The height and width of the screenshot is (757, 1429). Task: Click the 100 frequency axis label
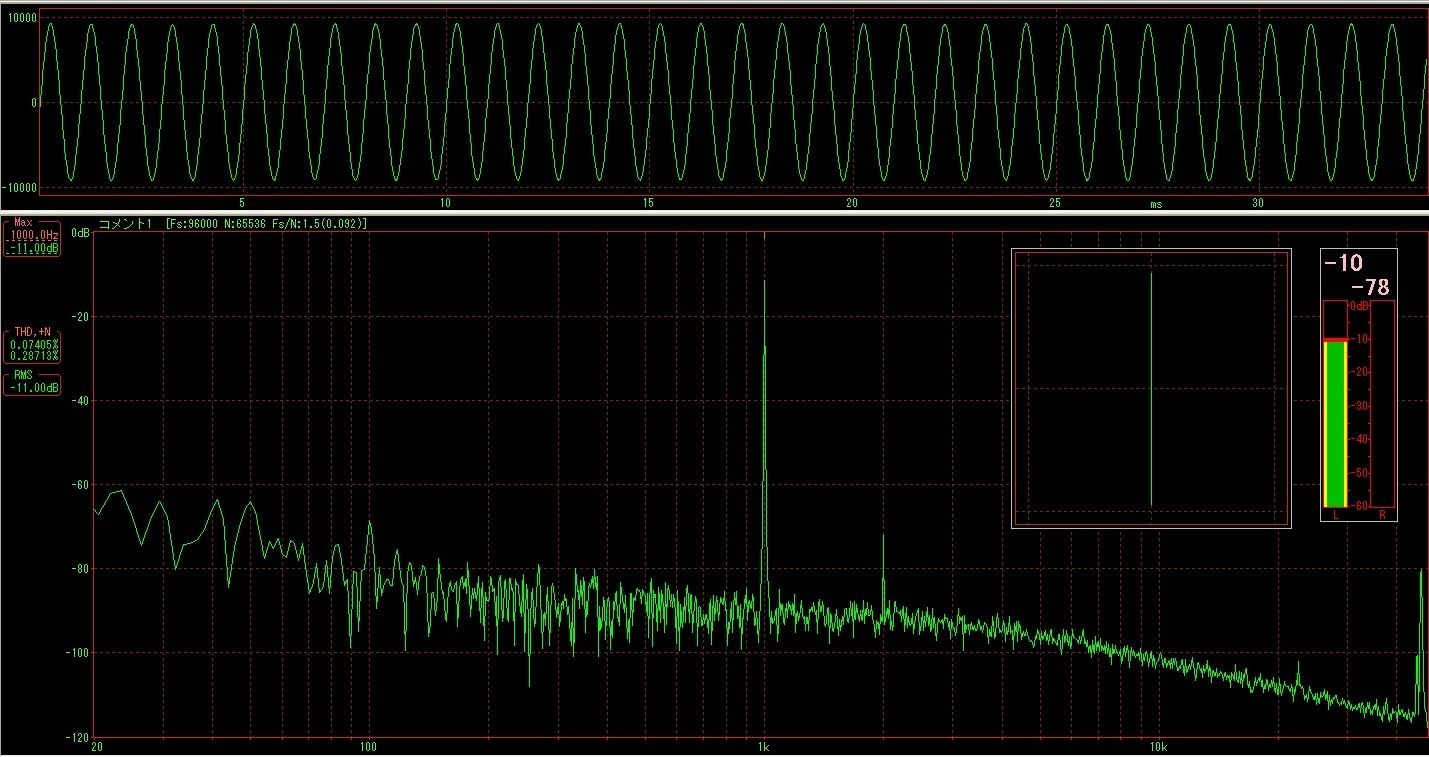pos(369,746)
